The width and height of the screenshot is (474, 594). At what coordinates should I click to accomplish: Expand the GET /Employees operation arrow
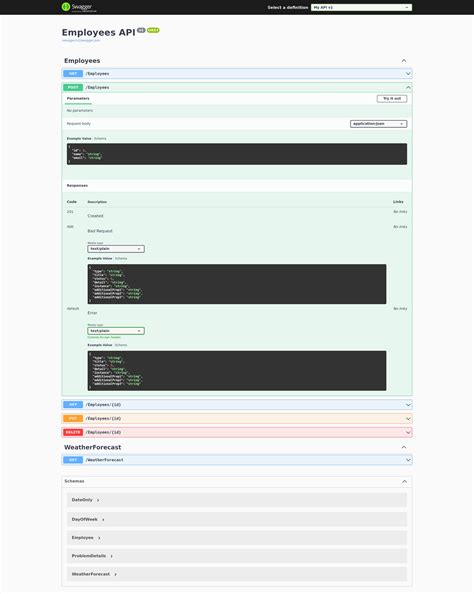(408, 73)
